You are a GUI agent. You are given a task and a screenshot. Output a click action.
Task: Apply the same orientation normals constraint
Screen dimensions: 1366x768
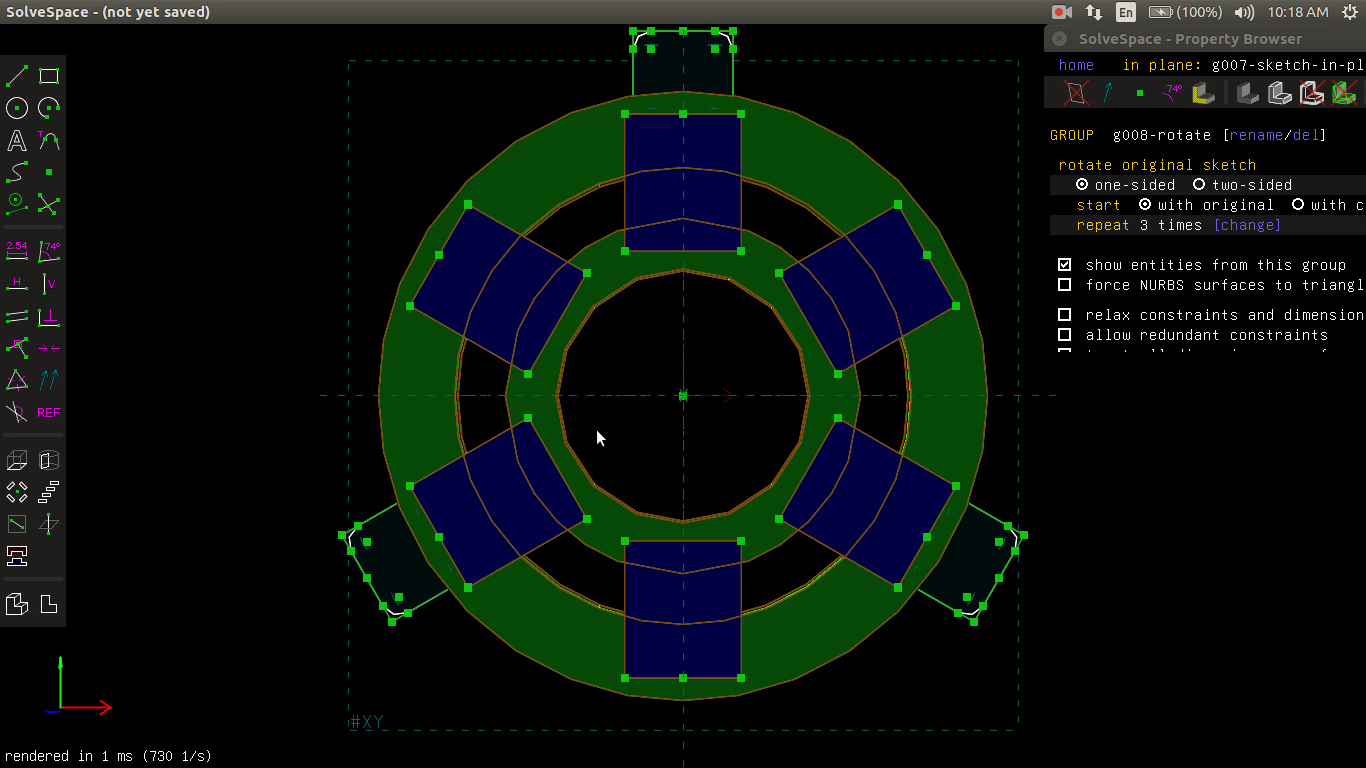(49, 380)
